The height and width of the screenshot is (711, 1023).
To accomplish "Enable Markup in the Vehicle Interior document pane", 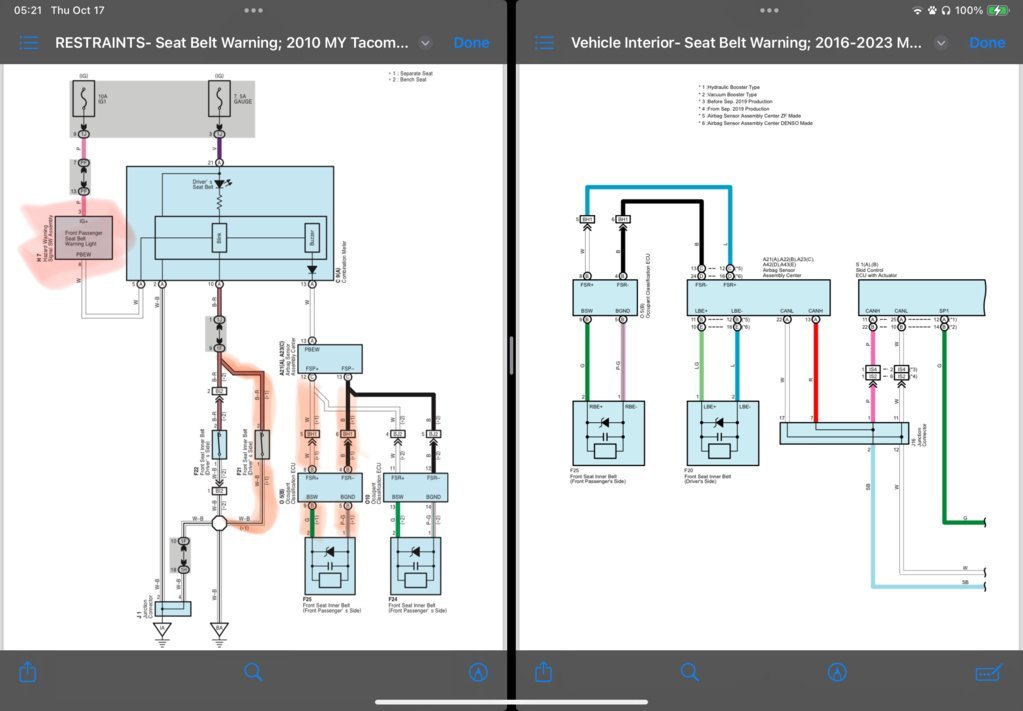I will 837,673.
